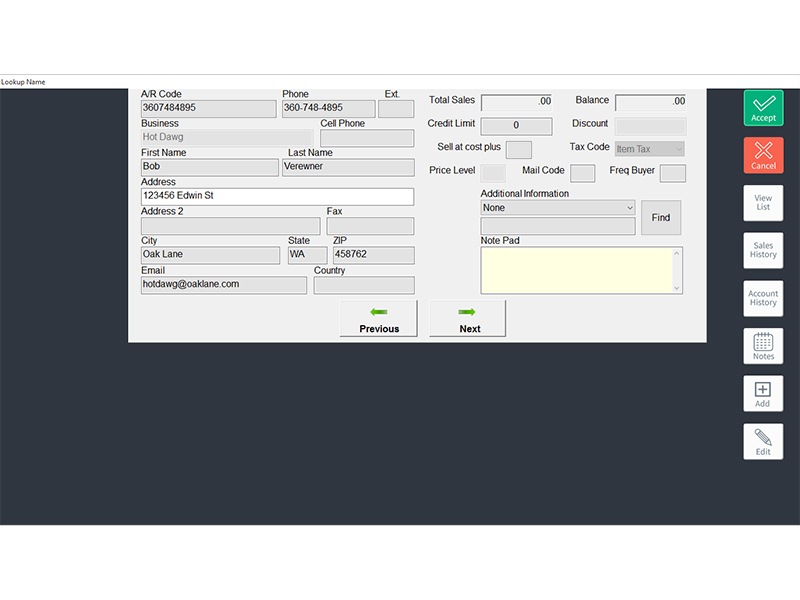This screenshot has height=600, width=800.
Task: Expand the Item Tax selector
Action: click(648, 148)
